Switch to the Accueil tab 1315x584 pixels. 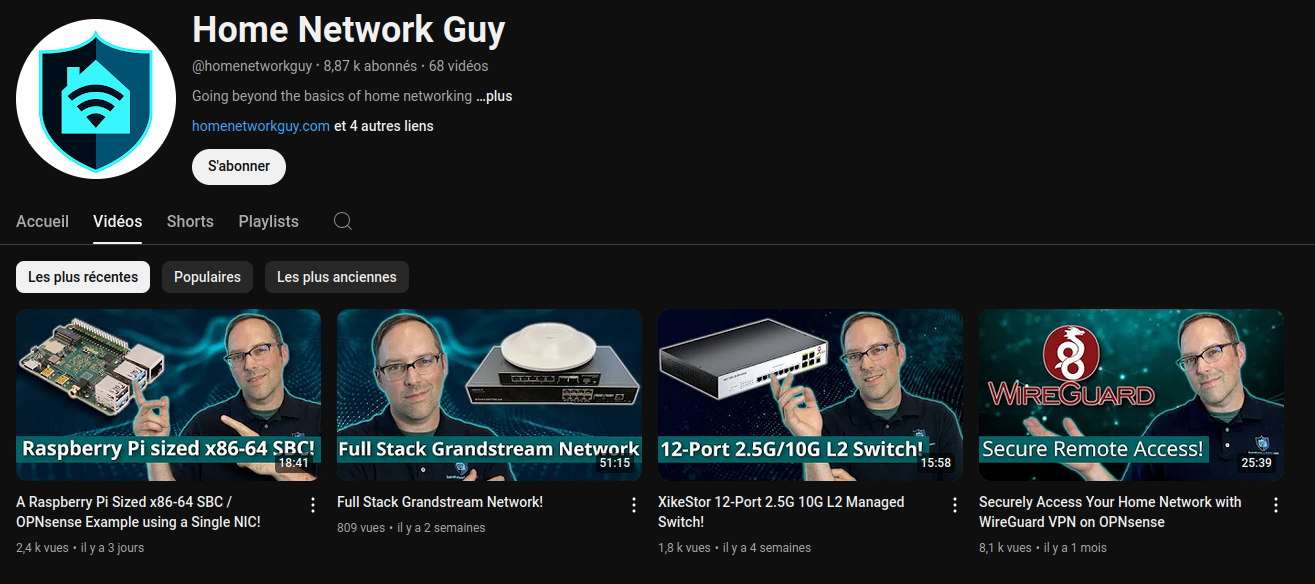tap(42, 221)
